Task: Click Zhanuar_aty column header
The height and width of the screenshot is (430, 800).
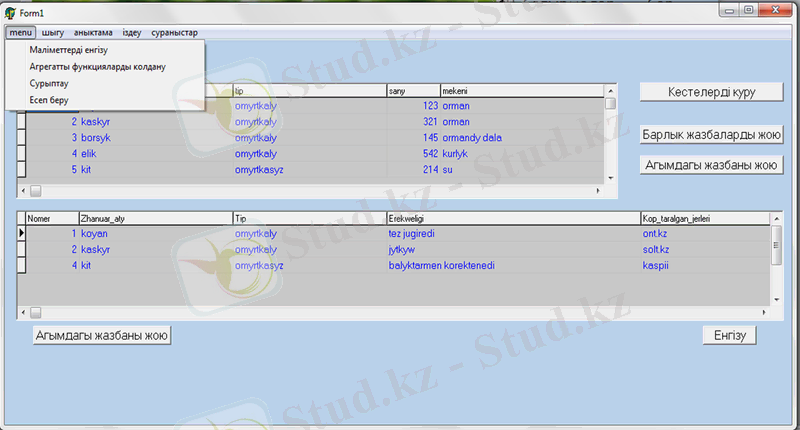Action: pos(156,218)
